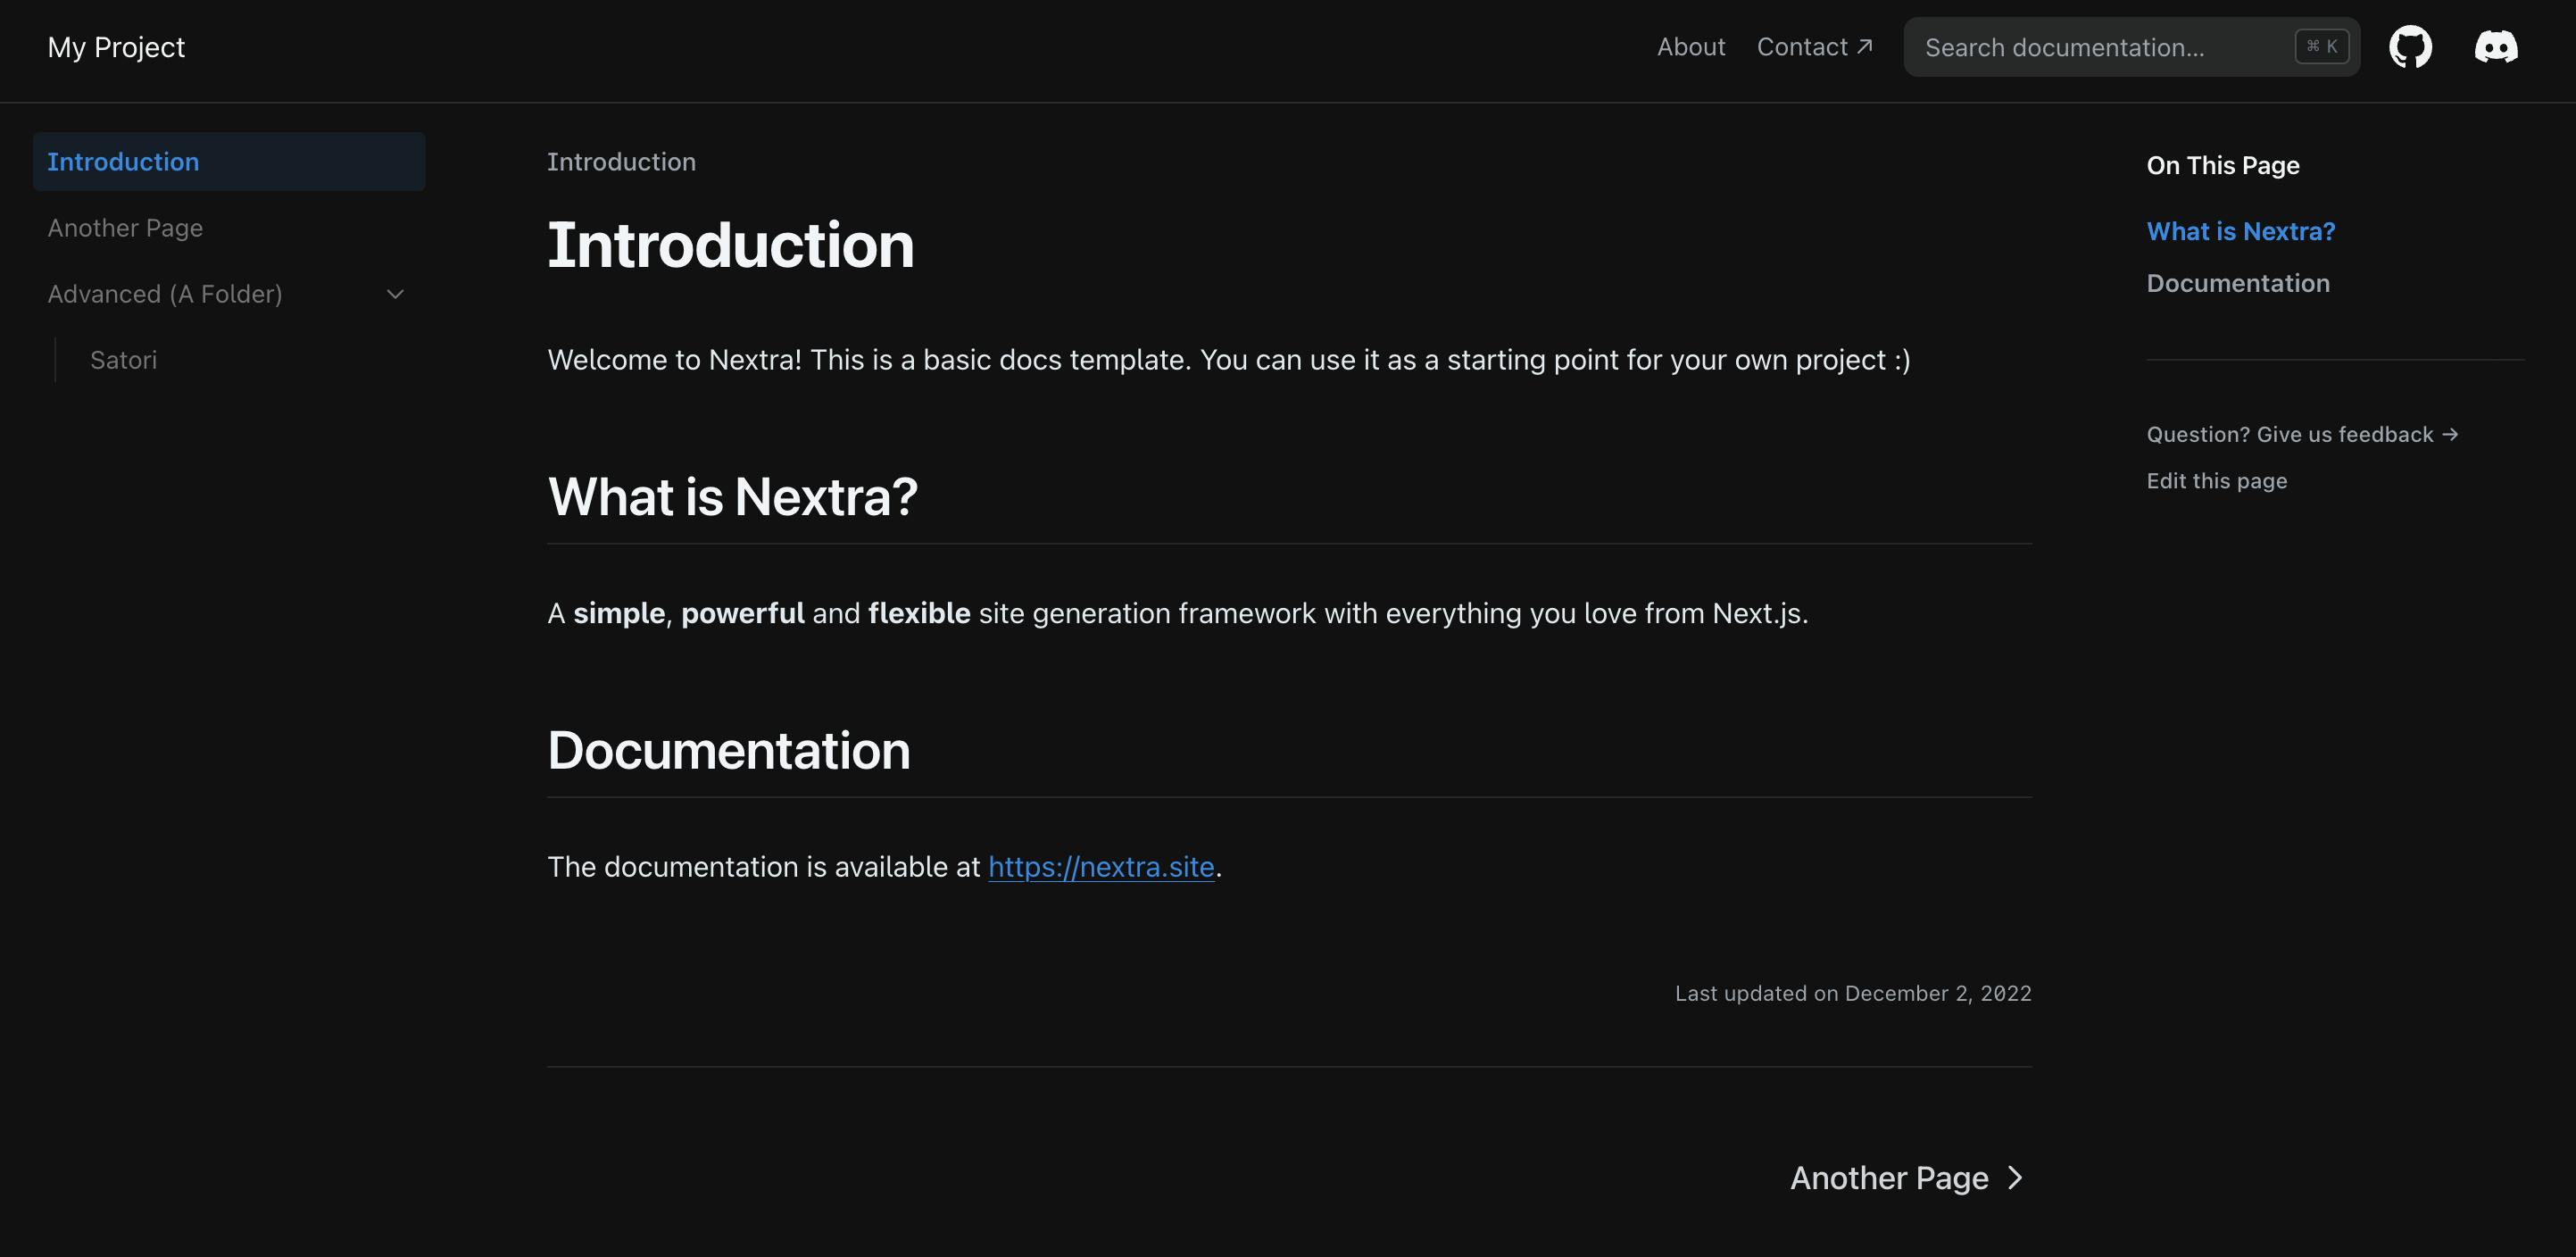This screenshot has height=1257, width=2576.
Task: Select Introduction in the sidebar
Action: tap(123, 161)
